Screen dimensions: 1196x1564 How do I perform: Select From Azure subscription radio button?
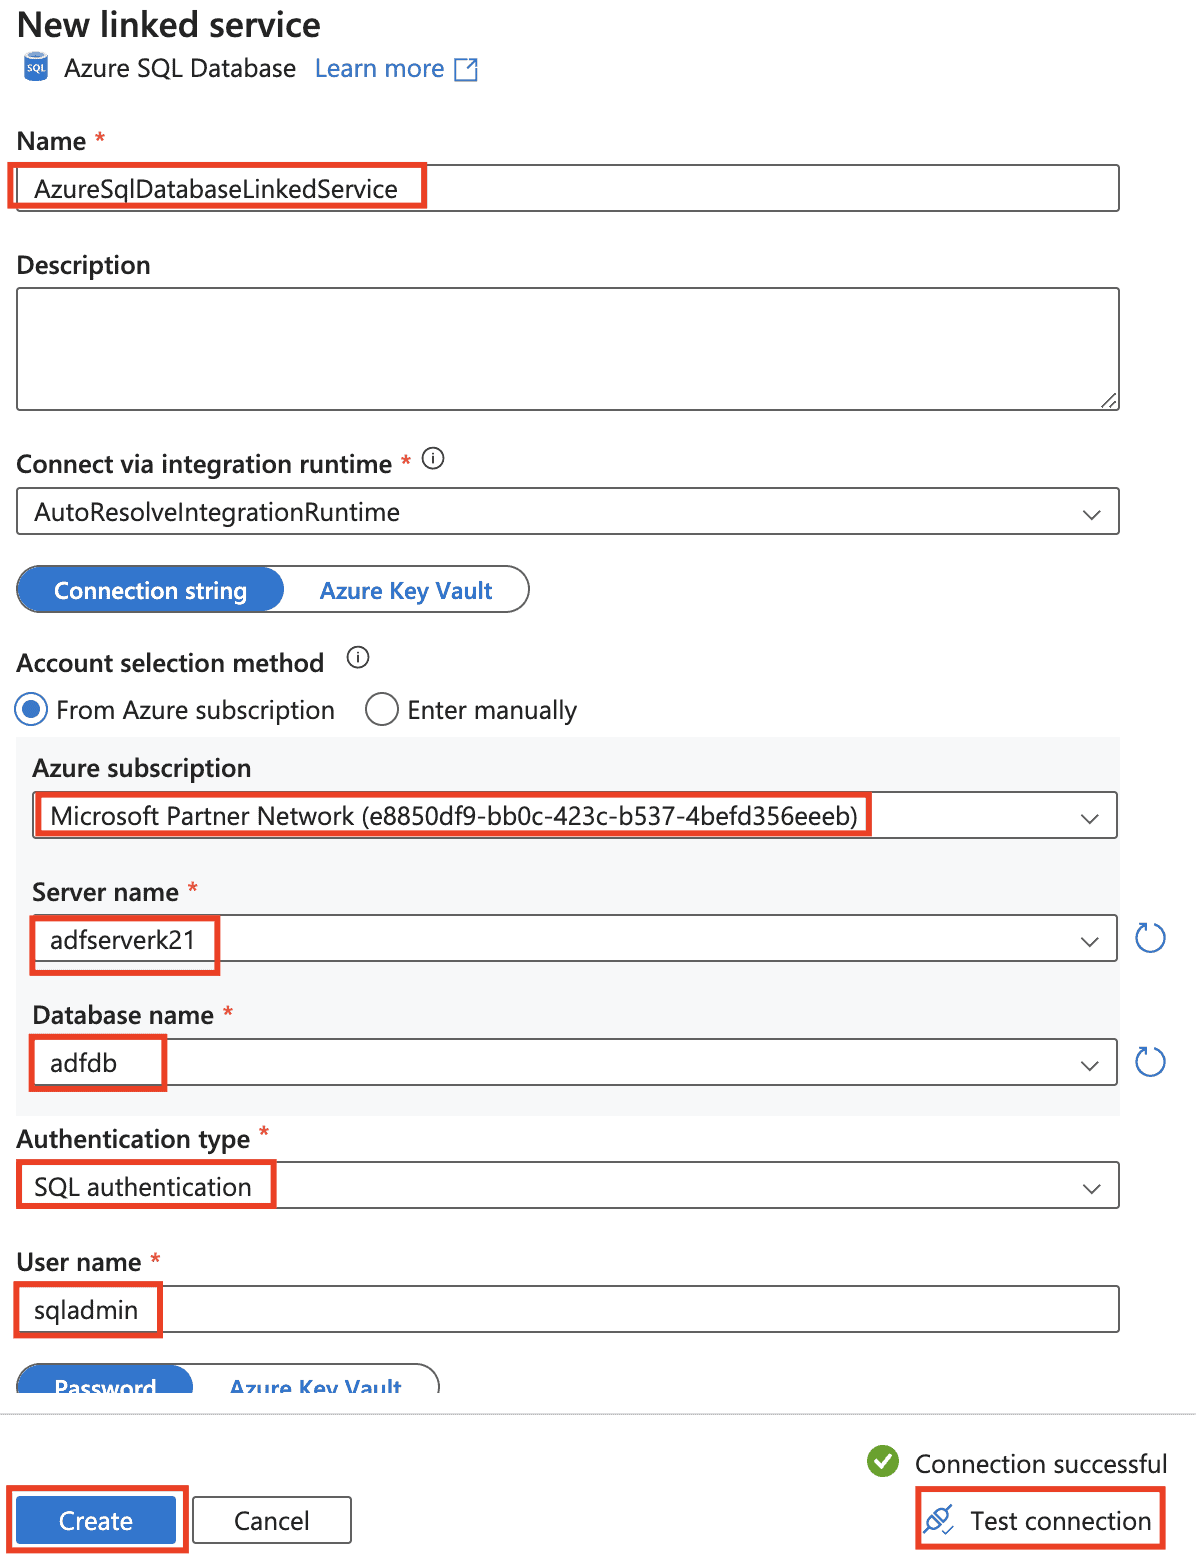click(32, 710)
